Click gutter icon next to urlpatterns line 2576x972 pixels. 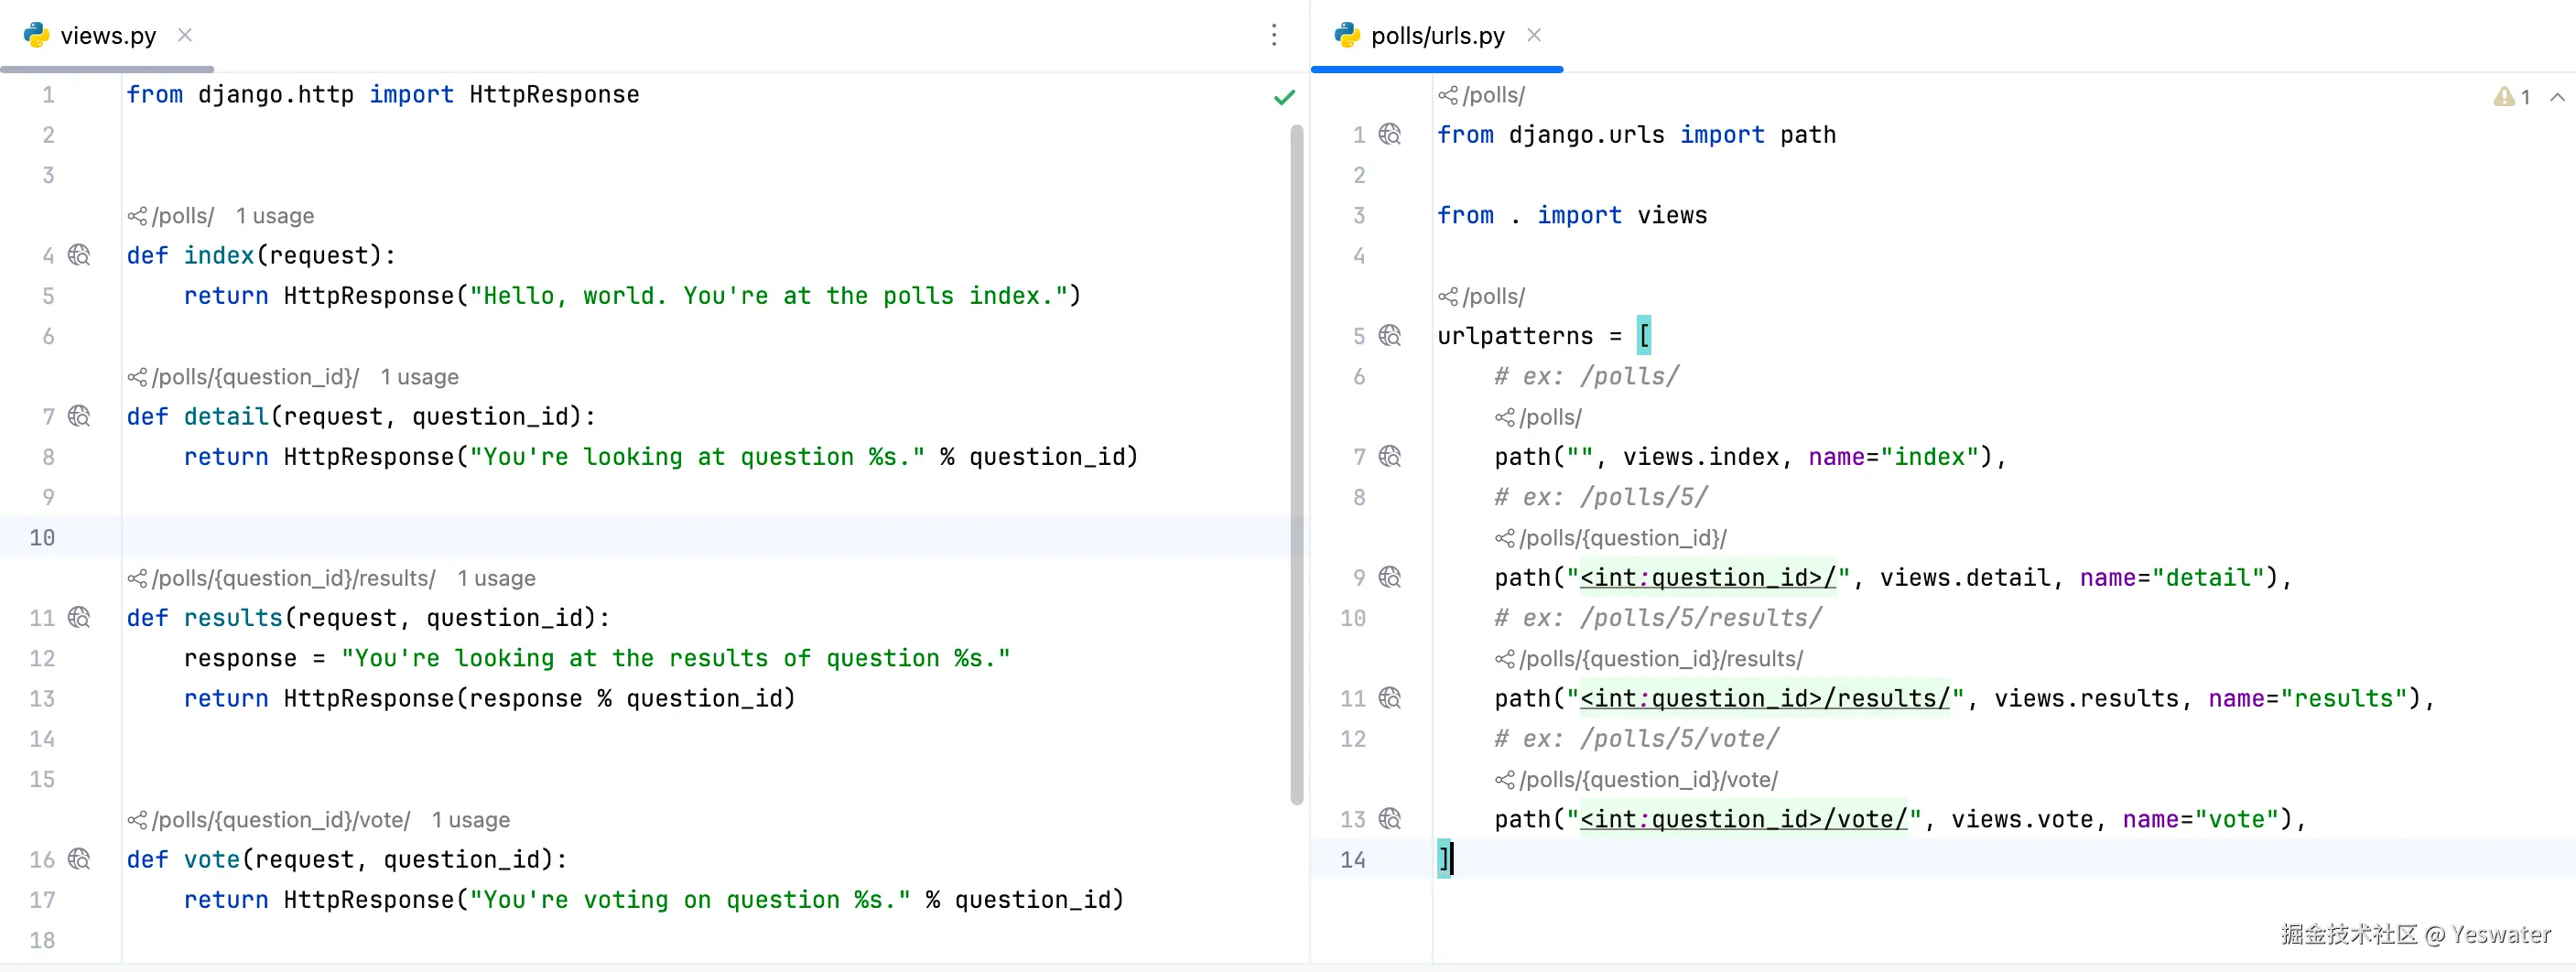1390,336
